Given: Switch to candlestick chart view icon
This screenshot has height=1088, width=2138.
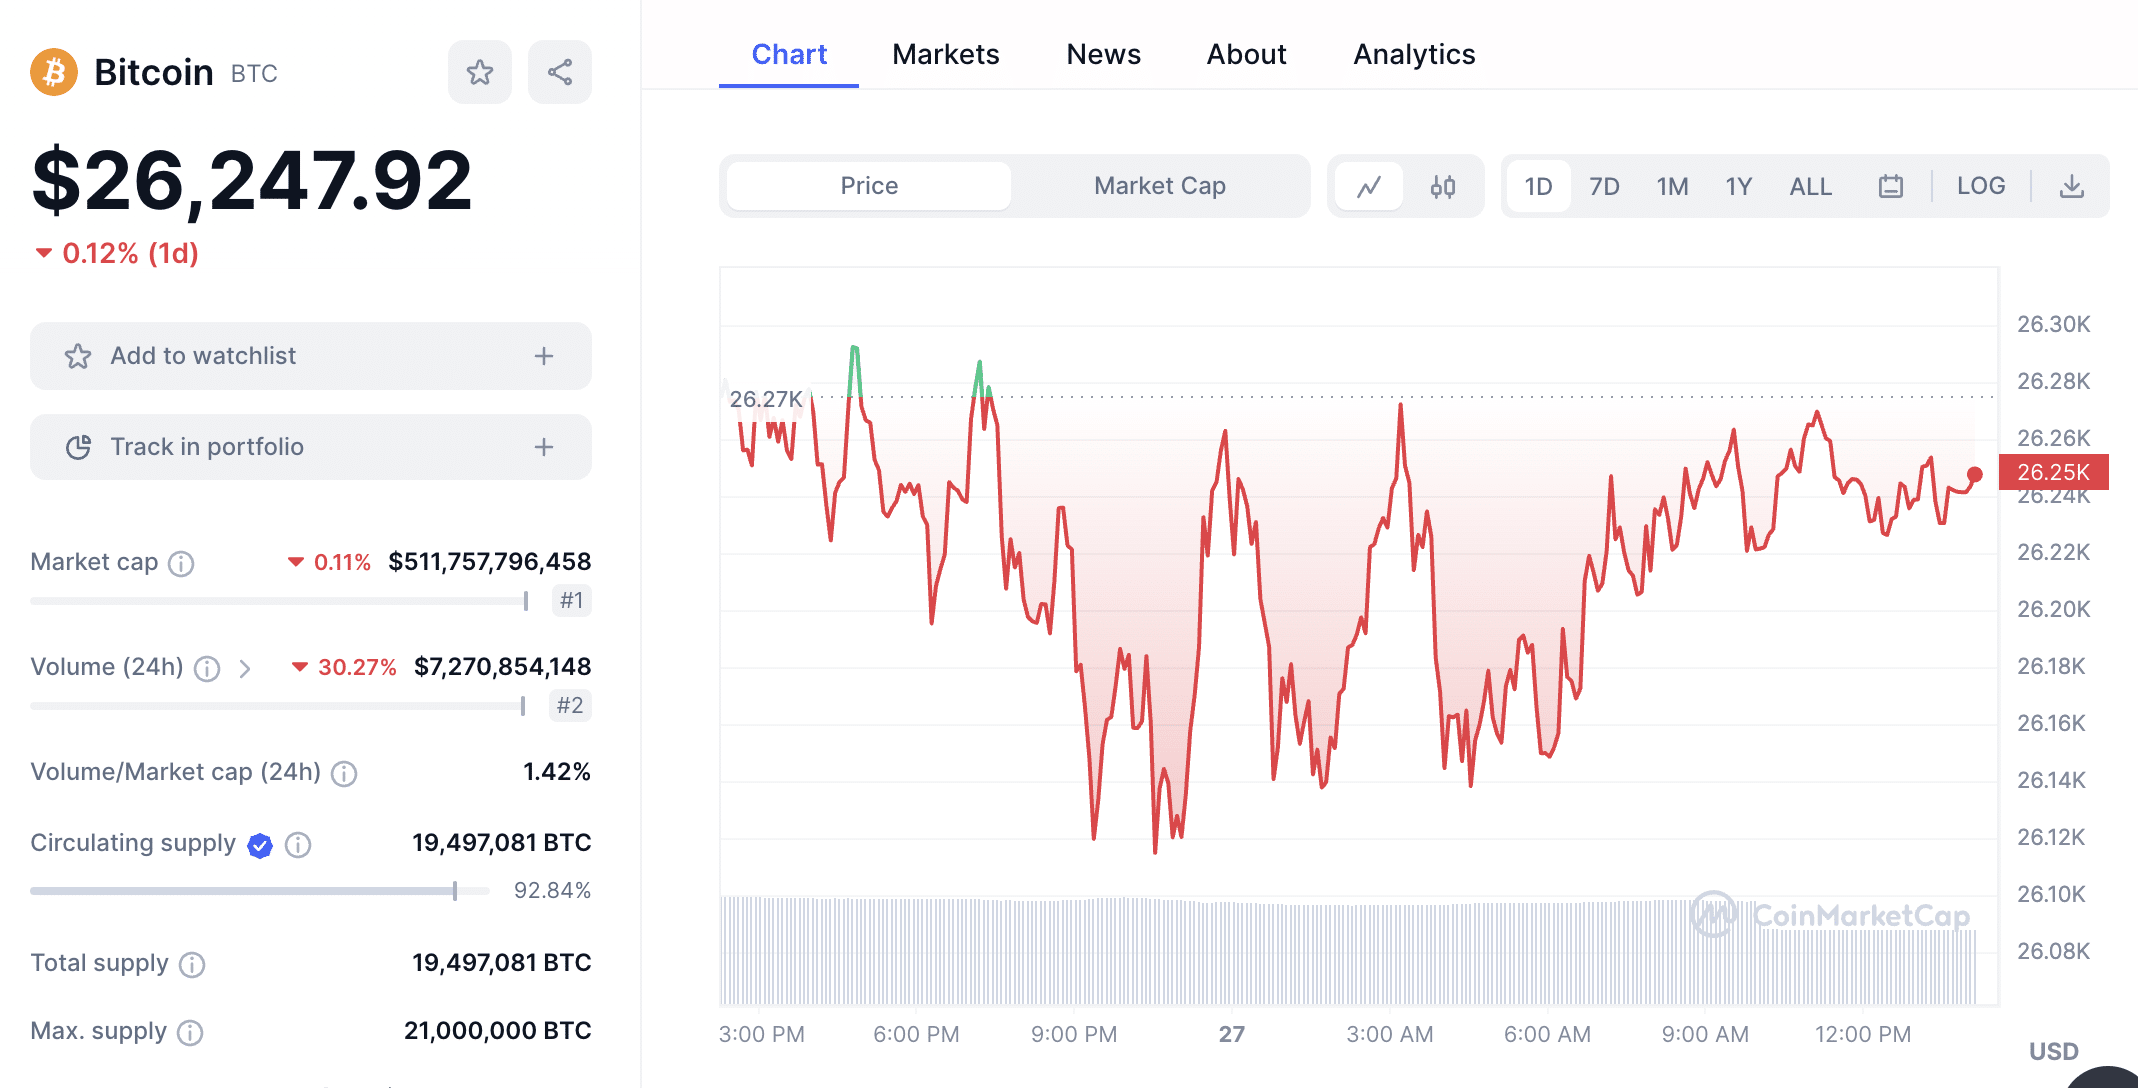Looking at the screenshot, I should pos(1443,186).
